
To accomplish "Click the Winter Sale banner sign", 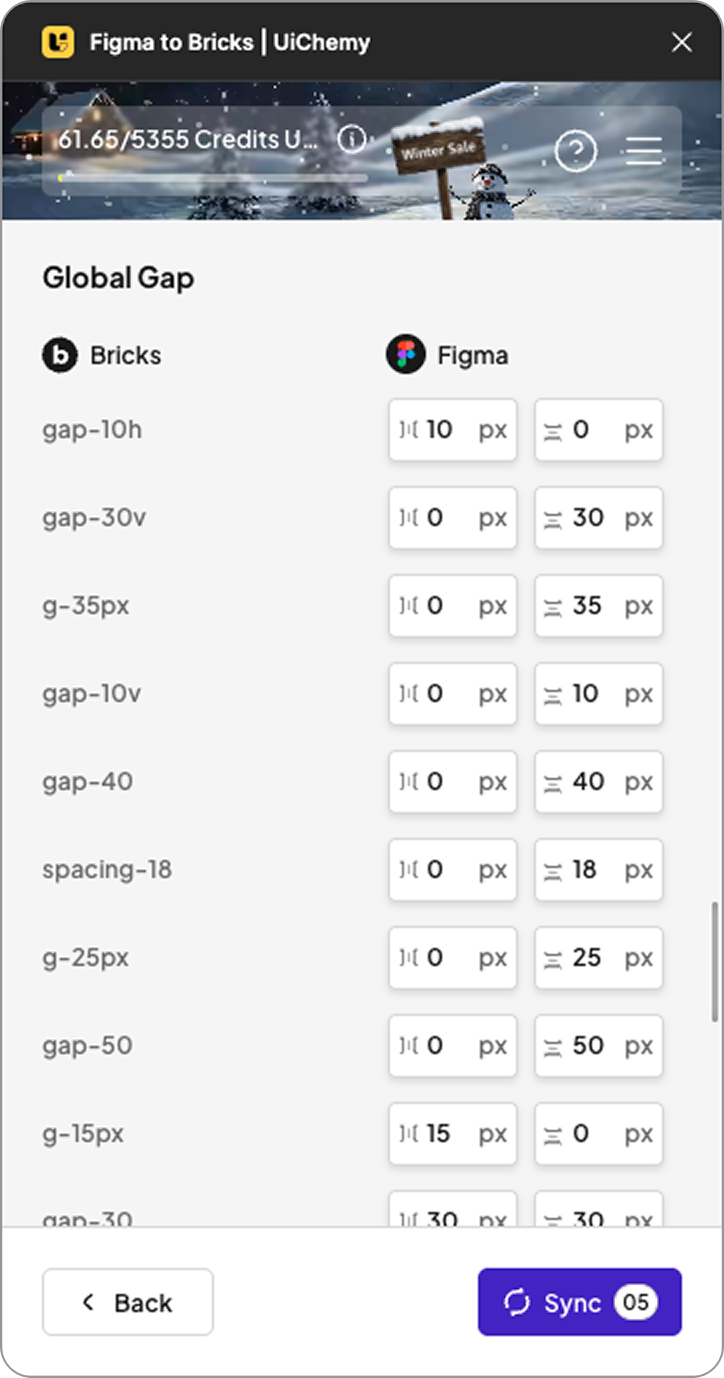I will [x=437, y=152].
